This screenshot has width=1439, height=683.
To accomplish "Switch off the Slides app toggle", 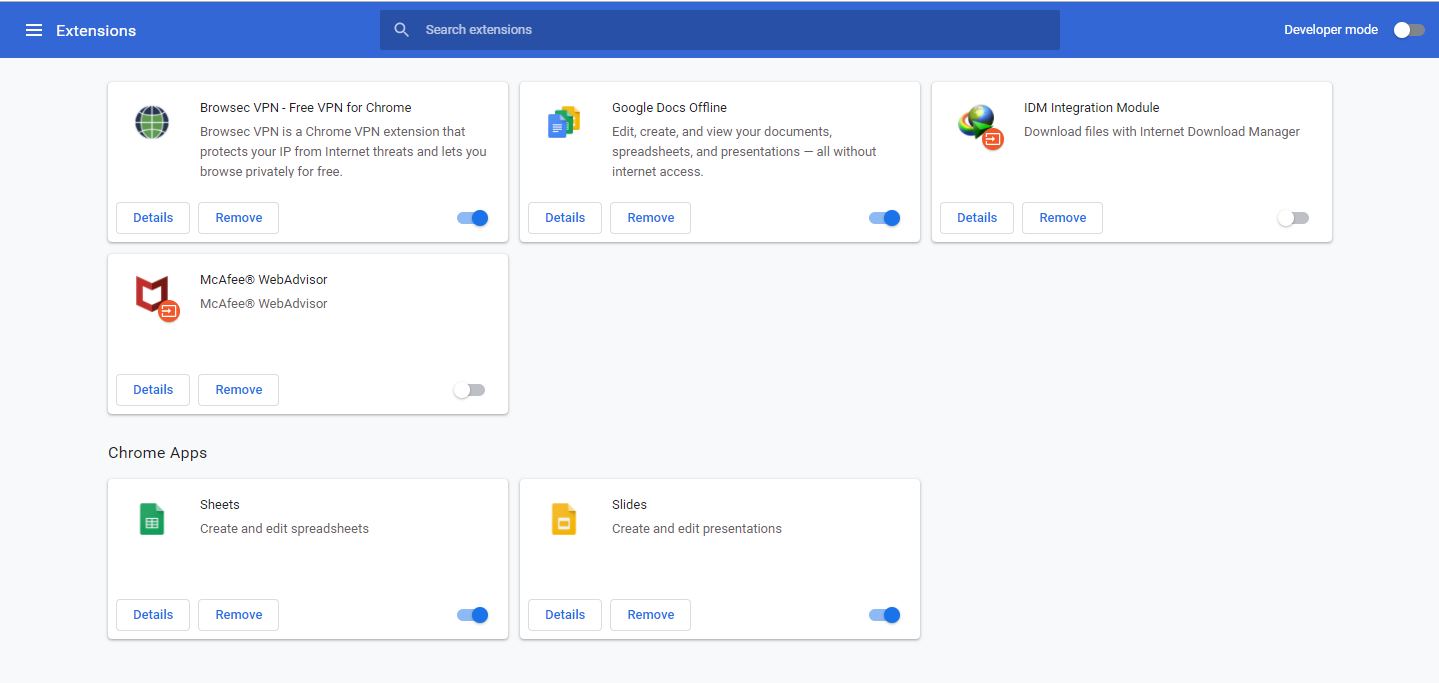I will click(885, 615).
